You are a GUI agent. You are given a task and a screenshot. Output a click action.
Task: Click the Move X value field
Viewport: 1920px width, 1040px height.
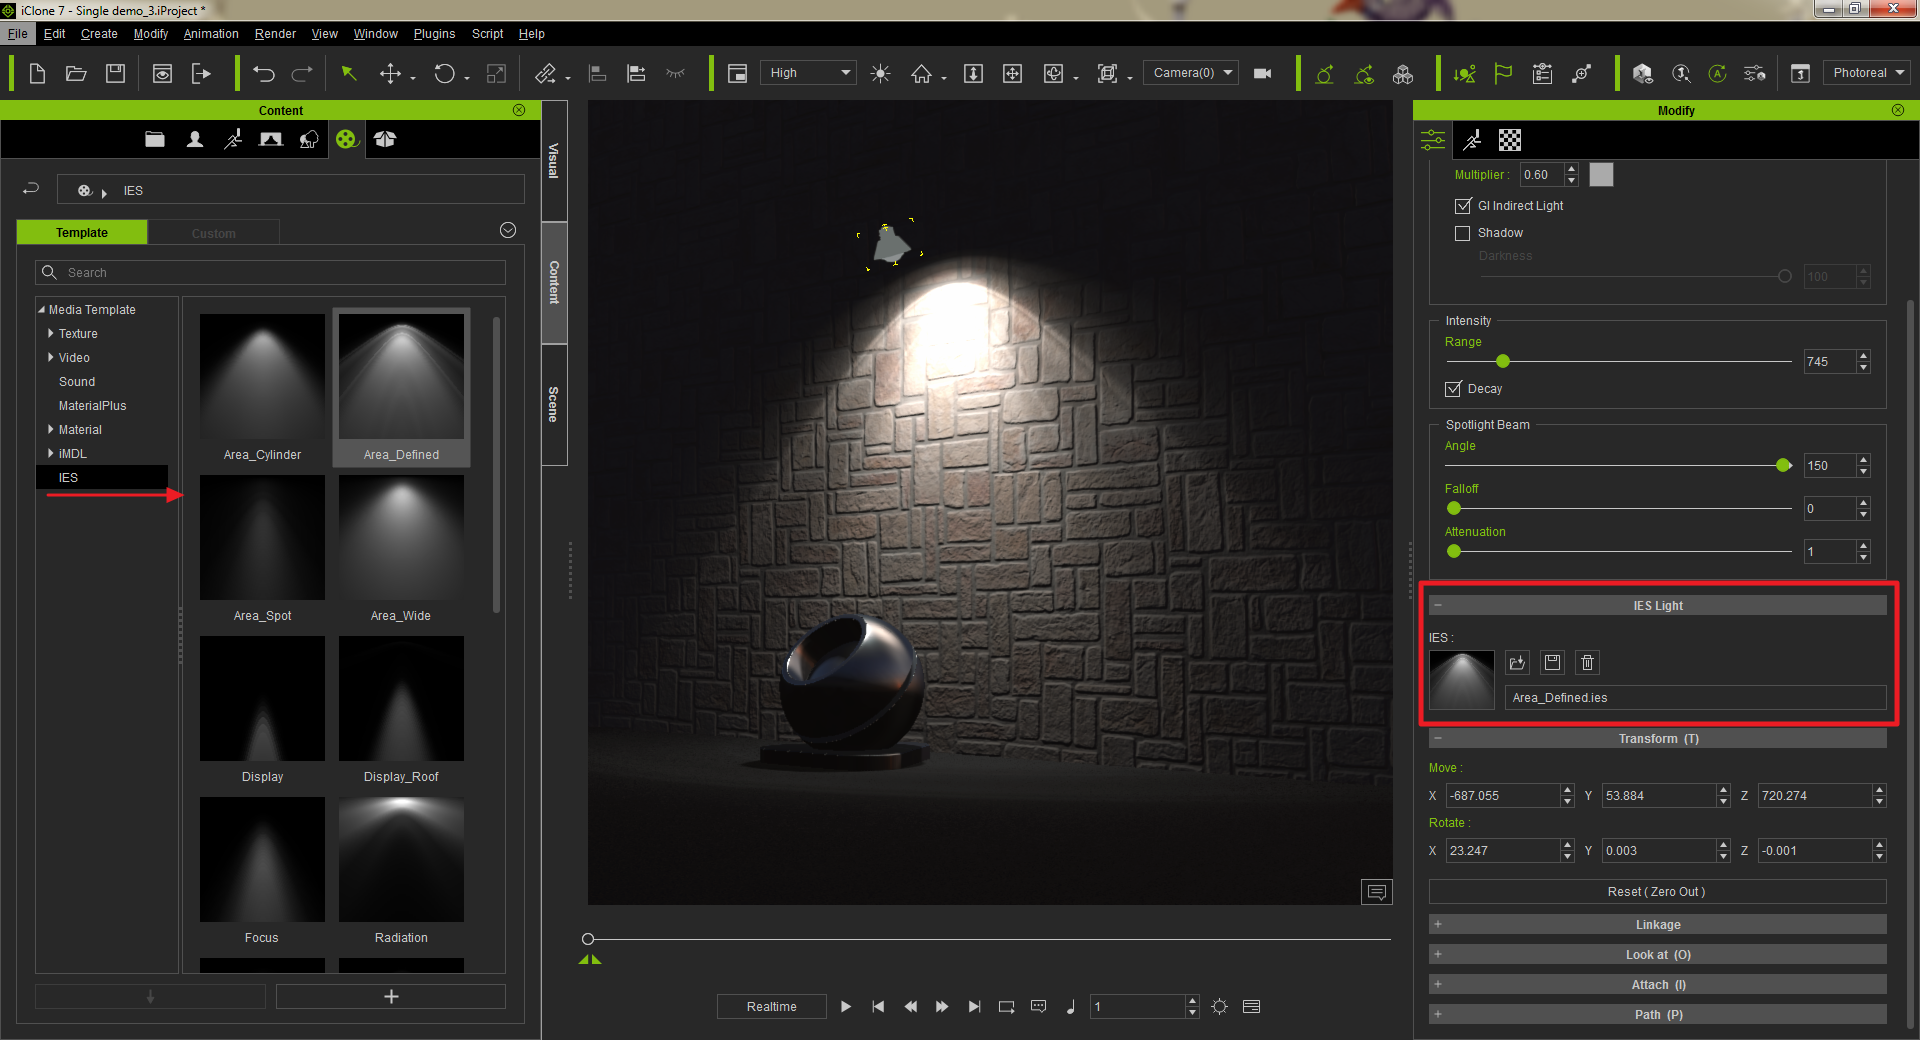1503,796
